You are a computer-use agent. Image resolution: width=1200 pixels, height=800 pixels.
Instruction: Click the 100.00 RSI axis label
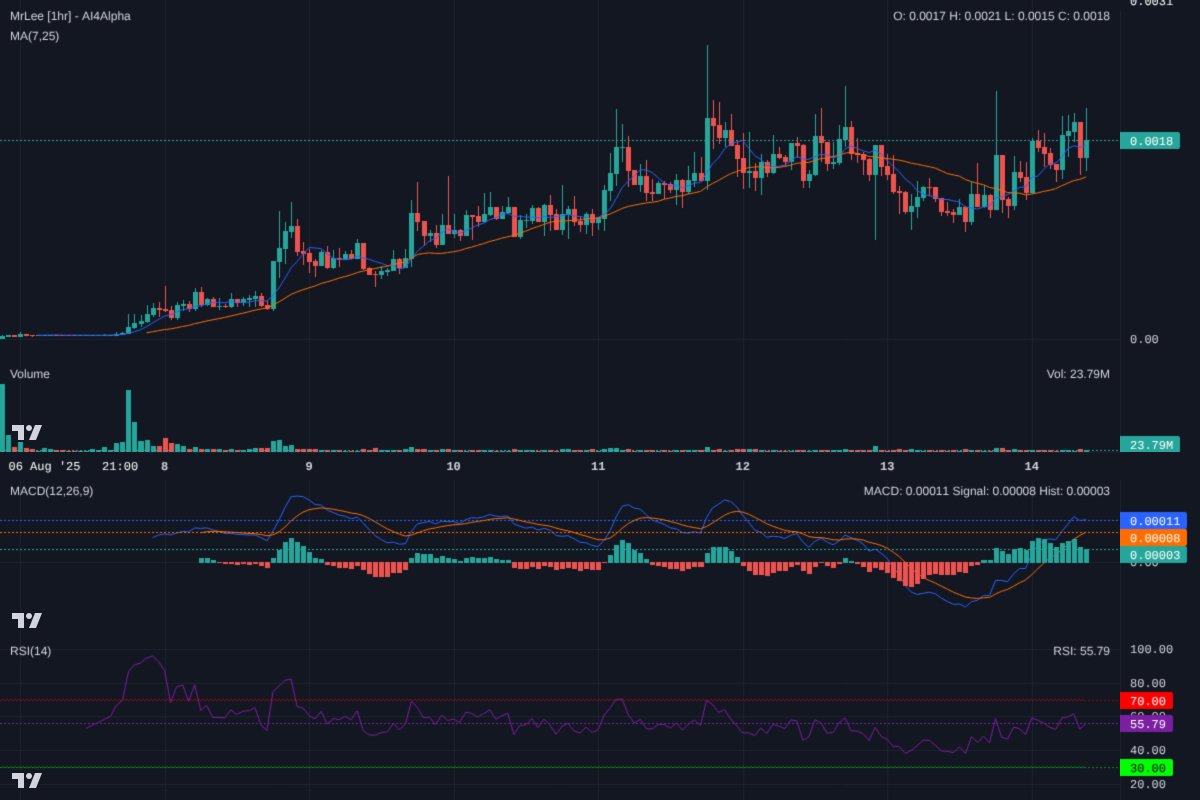point(1150,650)
